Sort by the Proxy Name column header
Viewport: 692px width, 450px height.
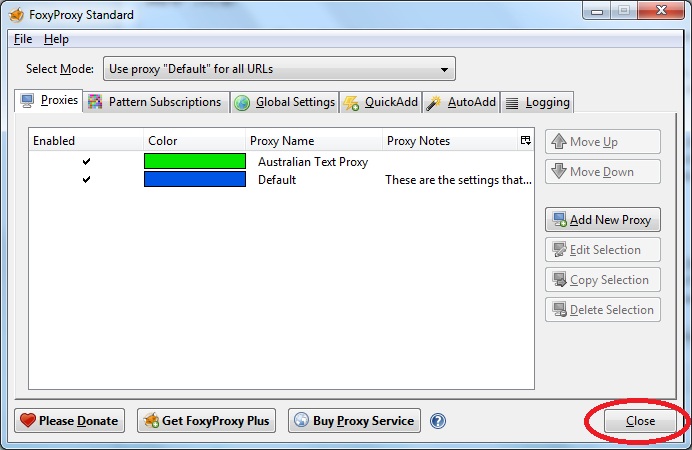pyautogui.click(x=314, y=141)
